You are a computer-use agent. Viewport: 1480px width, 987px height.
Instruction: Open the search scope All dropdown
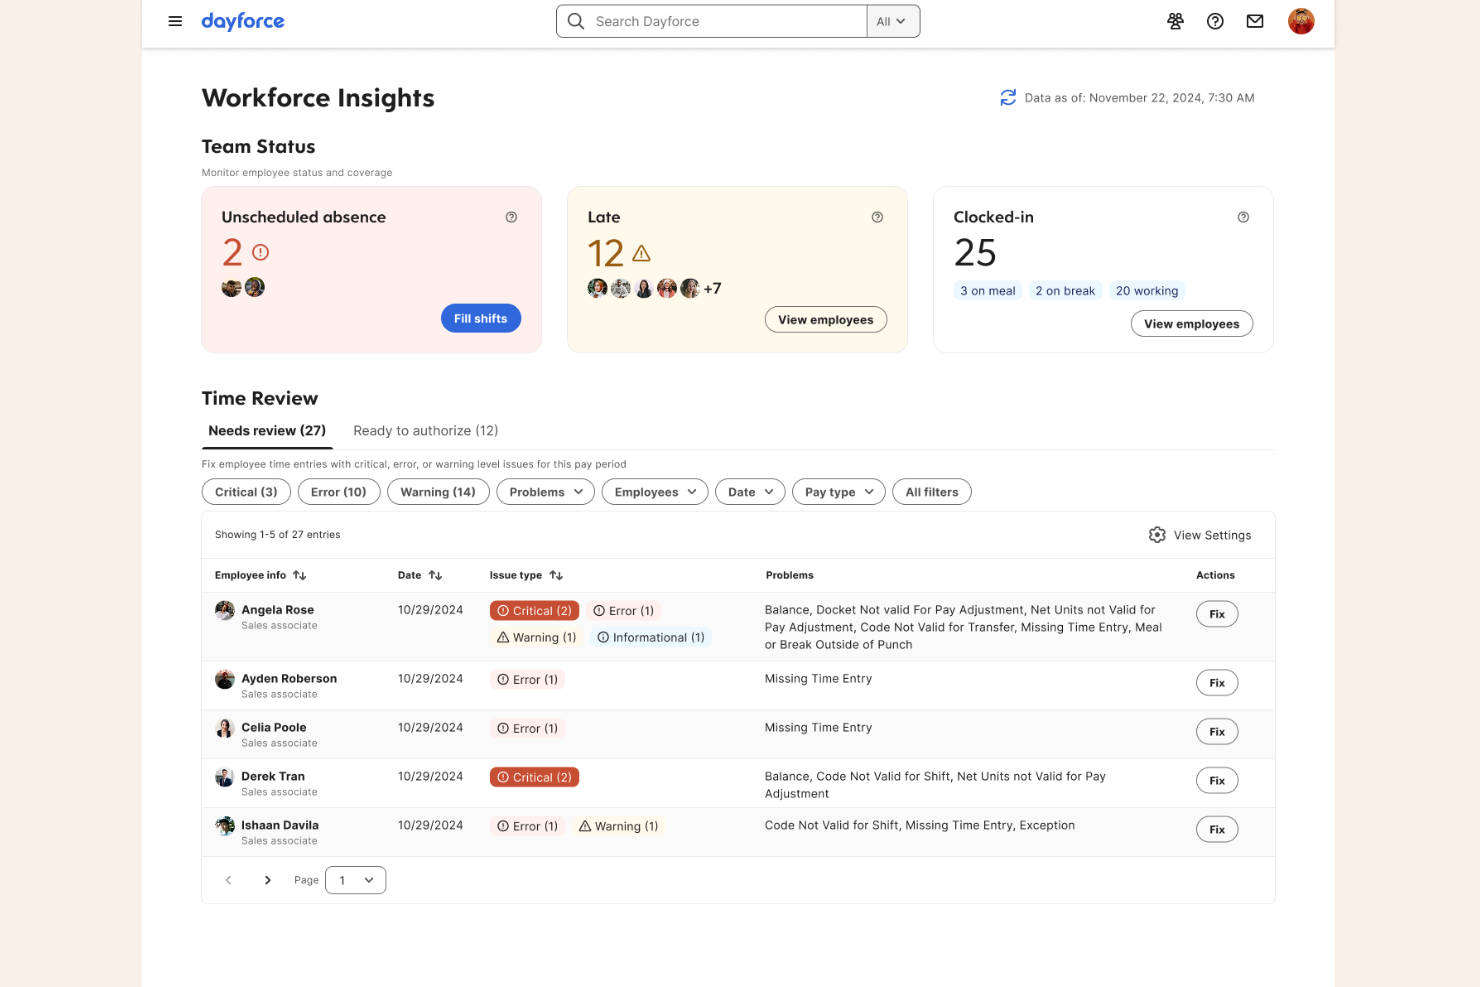[892, 20]
